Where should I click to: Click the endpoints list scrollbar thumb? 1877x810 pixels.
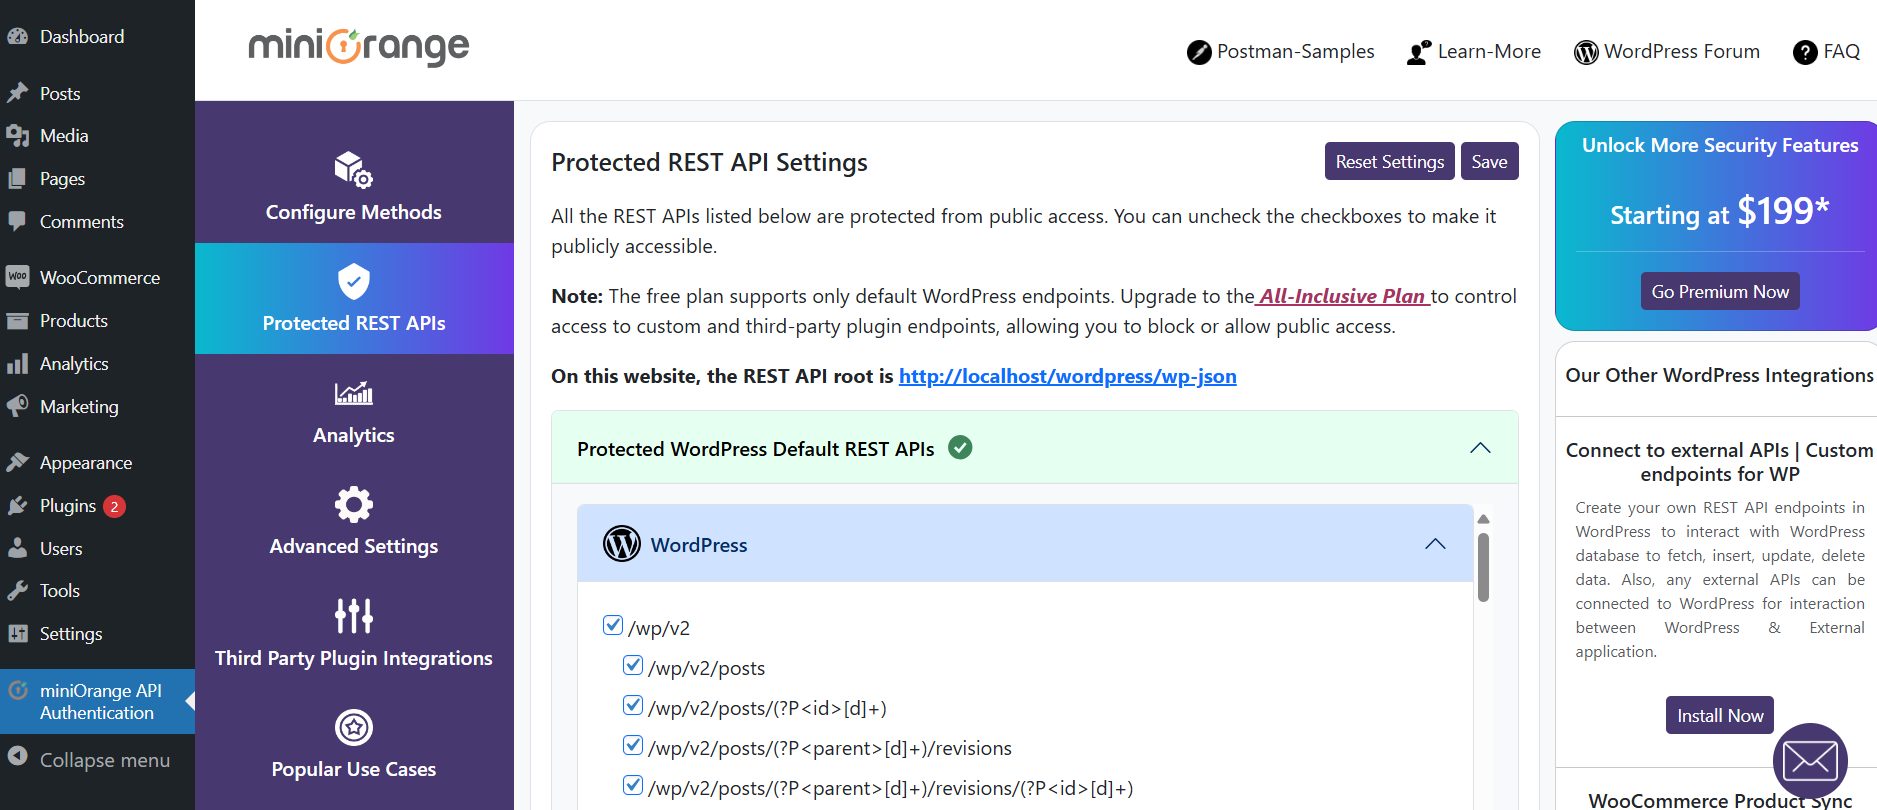(1483, 567)
